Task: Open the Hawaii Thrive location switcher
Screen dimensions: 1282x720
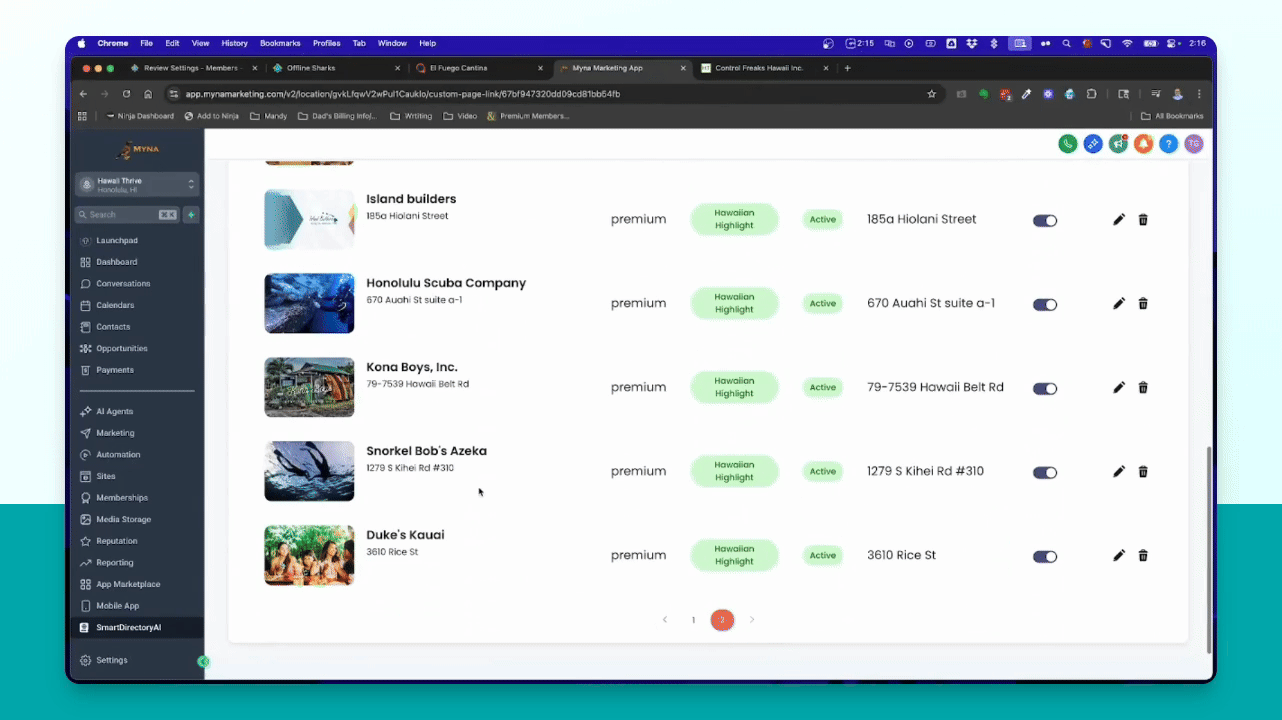Action: pos(138,185)
